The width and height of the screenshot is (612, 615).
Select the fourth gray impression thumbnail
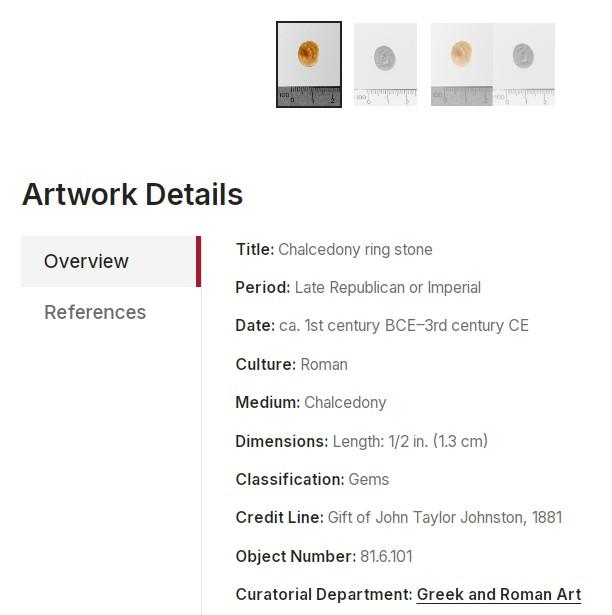[x=524, y=64]
